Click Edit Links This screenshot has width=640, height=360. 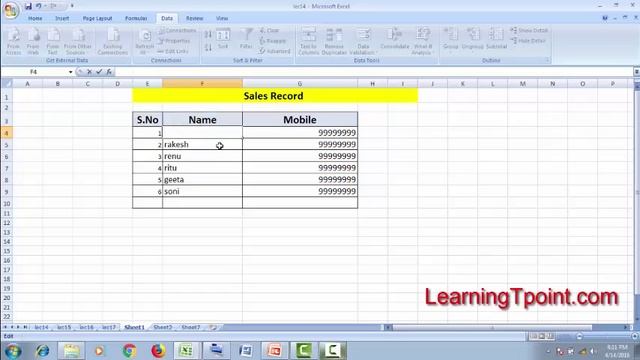(x=173, y=51)
